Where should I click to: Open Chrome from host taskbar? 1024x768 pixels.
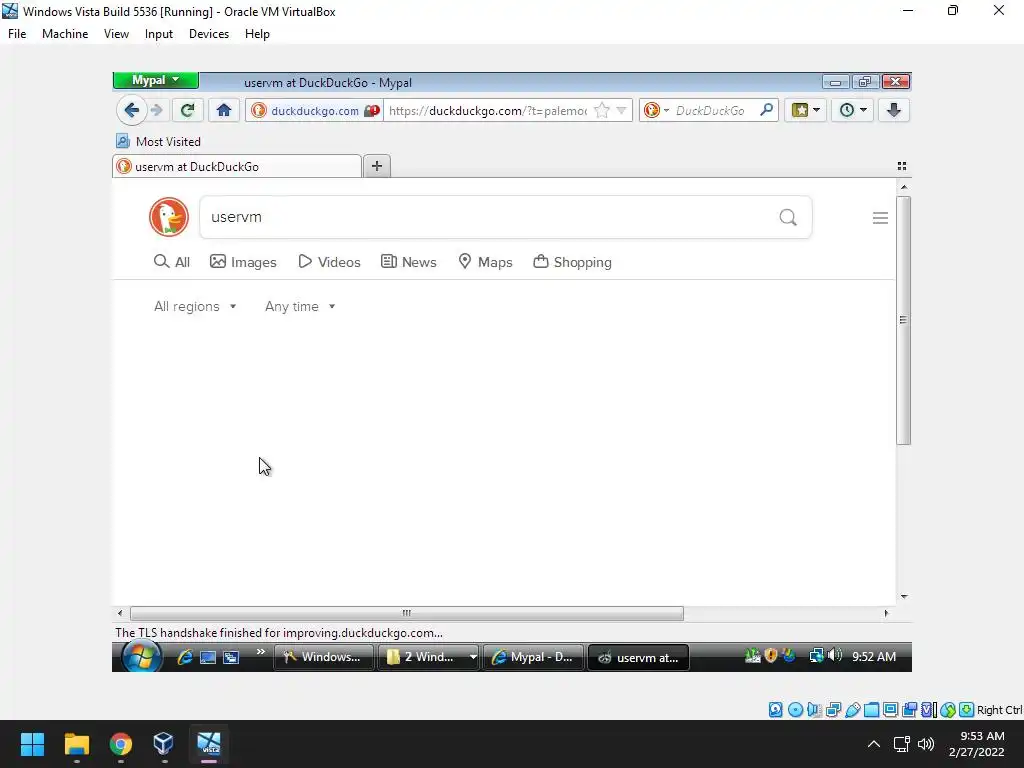tap(120, 744)
